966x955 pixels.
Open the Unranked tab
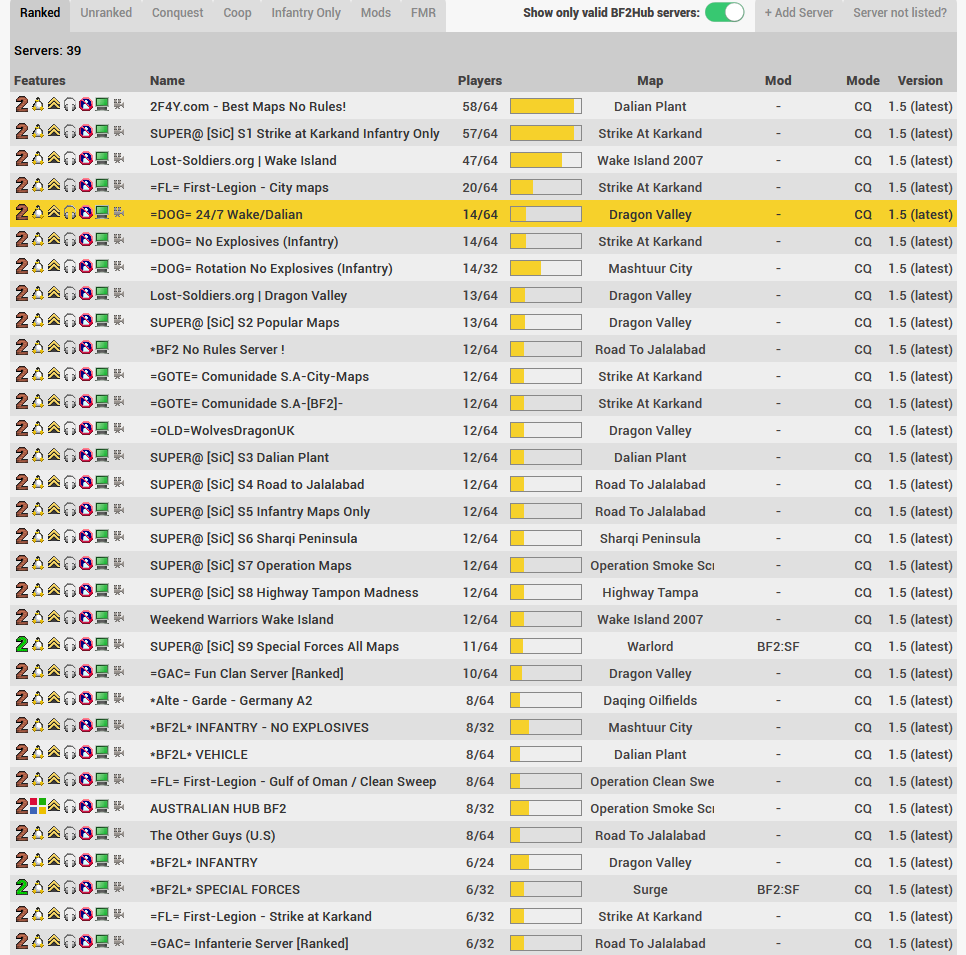point(106,13)
